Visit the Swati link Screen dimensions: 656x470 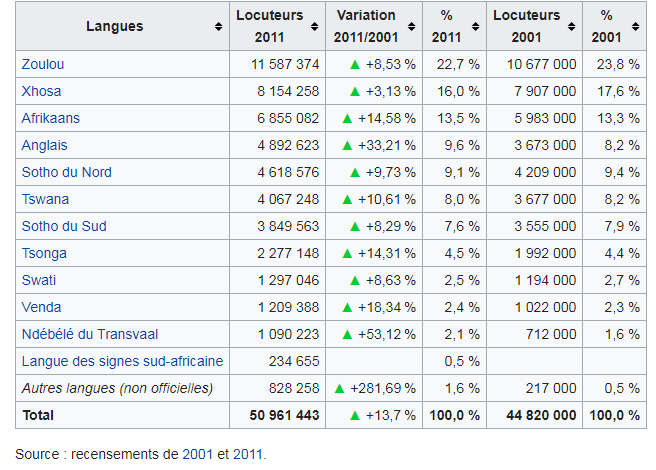pyautogui.click(x=38, y=280)
